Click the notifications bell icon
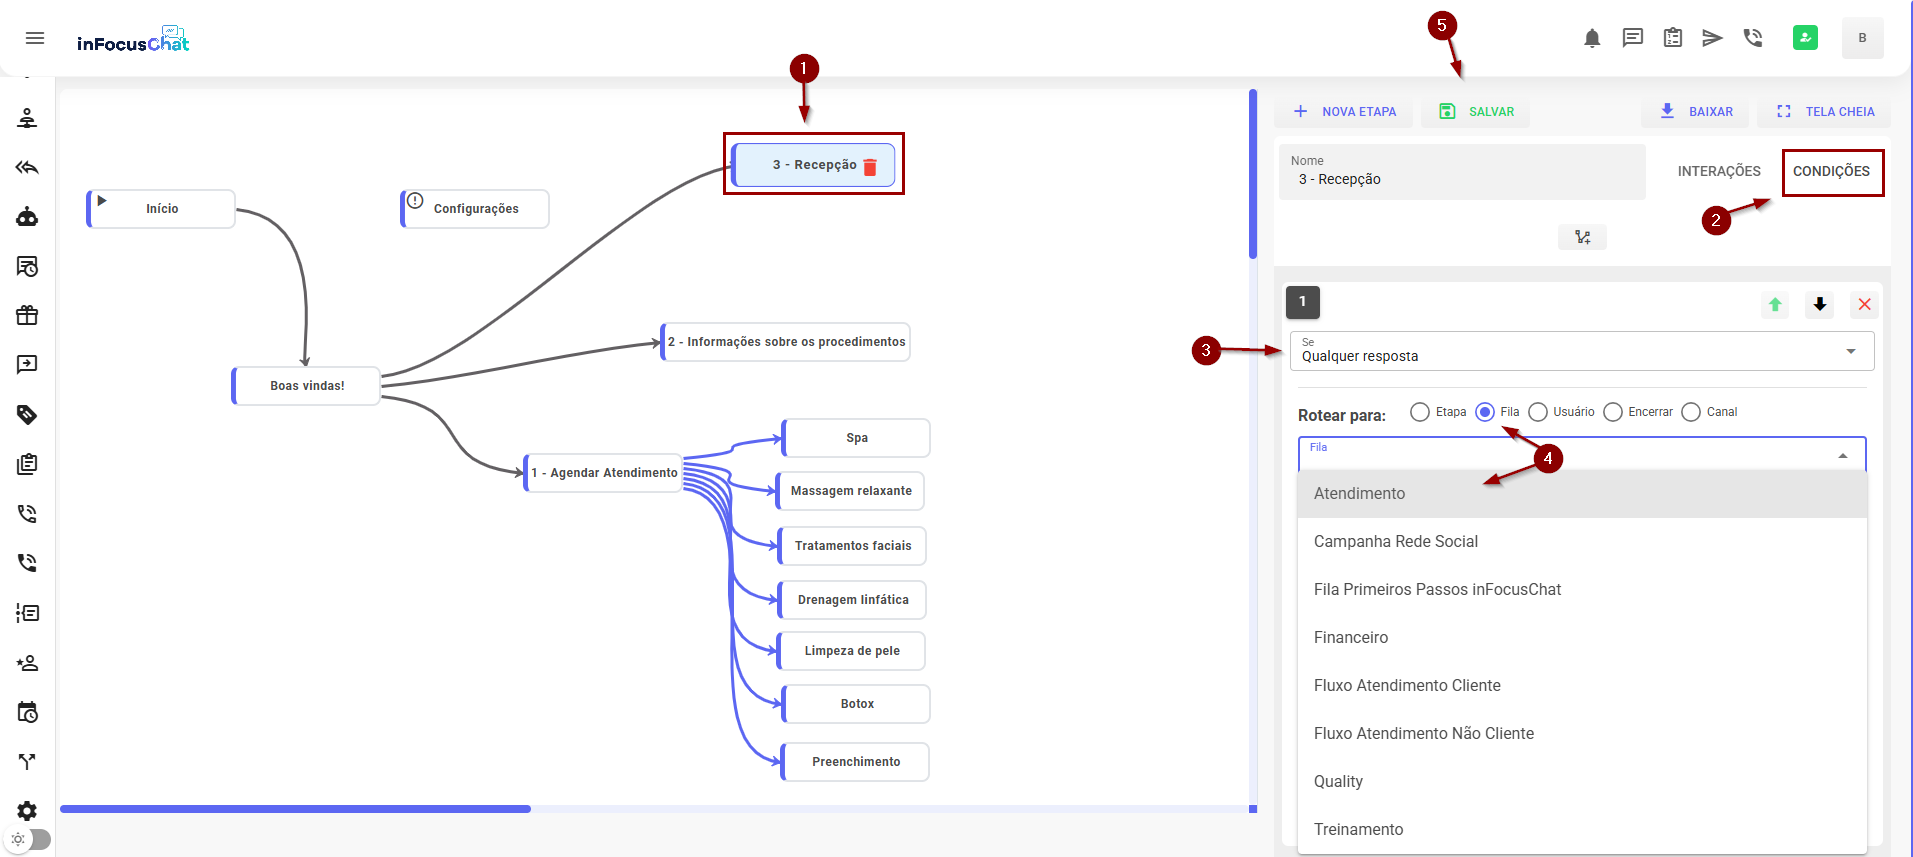 [1592, 38]
